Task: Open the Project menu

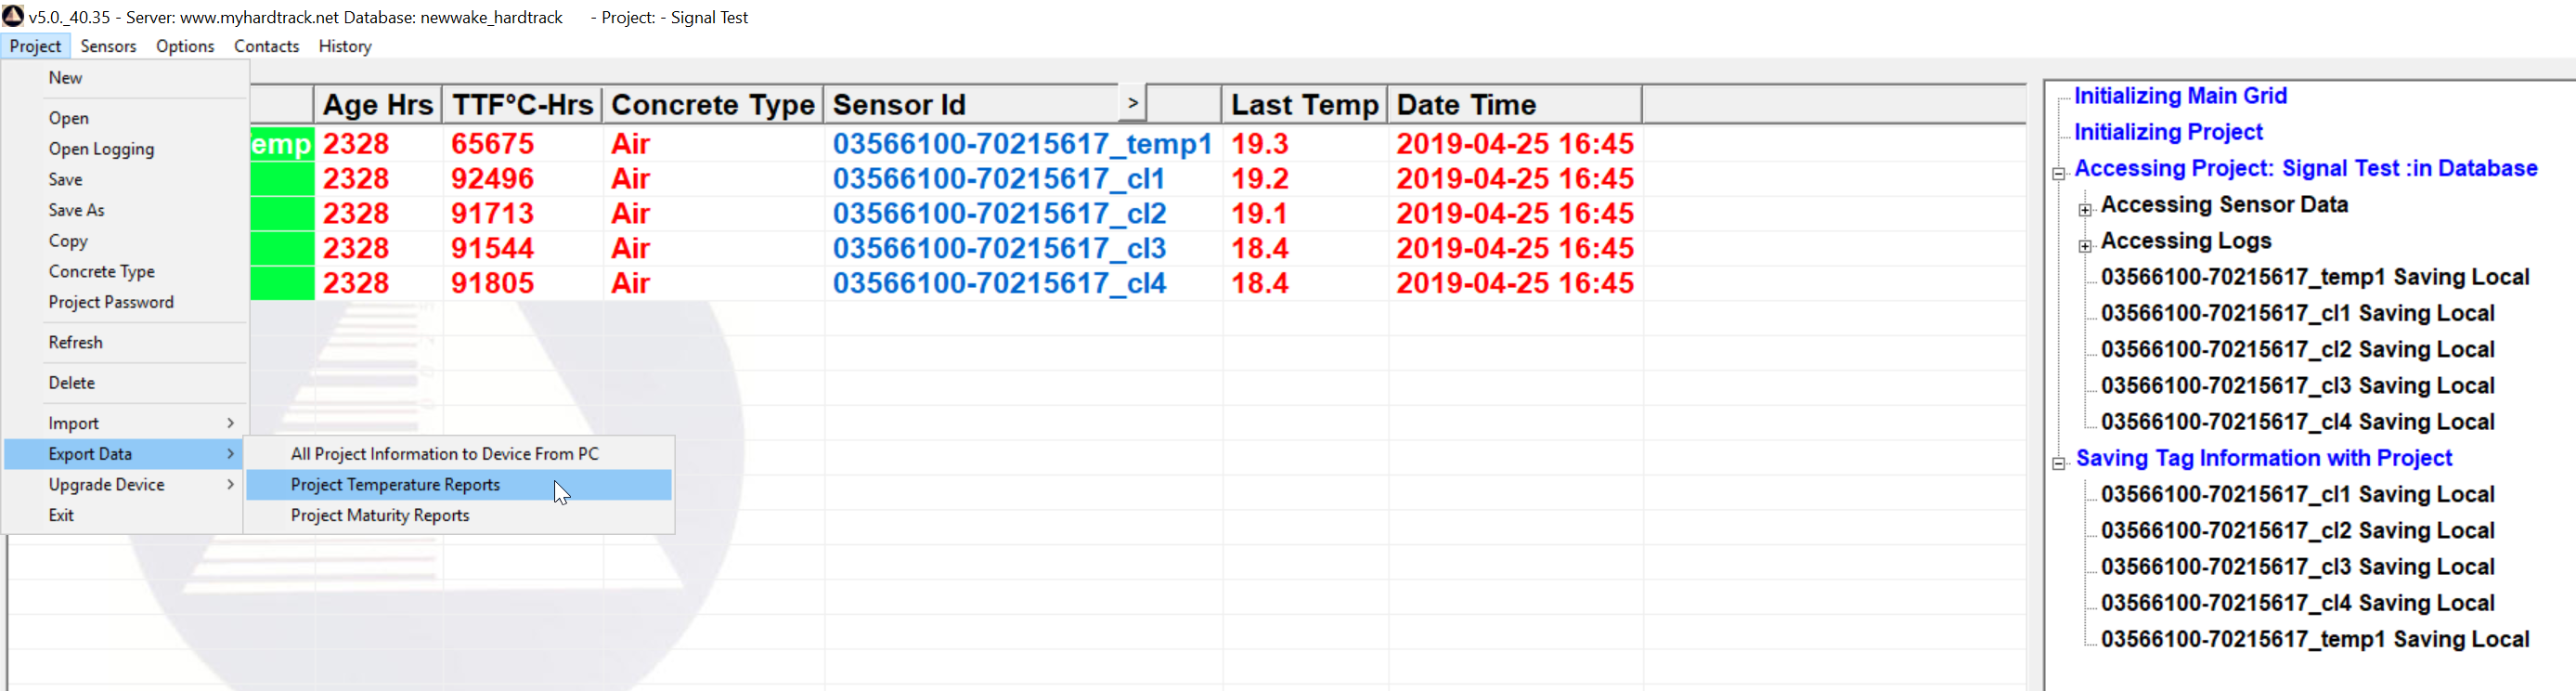Action: point(35,46)
